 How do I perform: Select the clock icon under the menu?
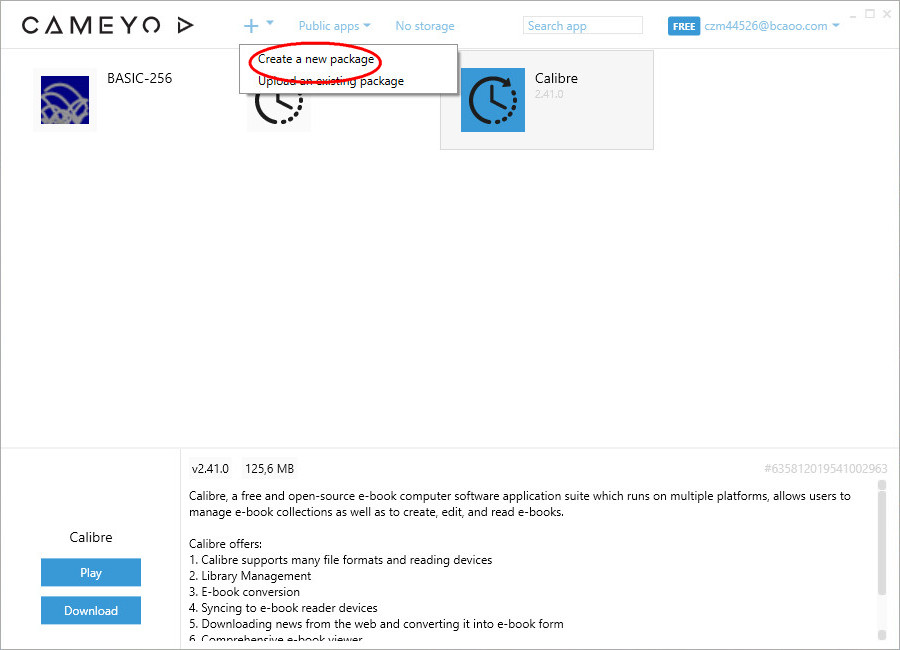click(x=279, y=108)
